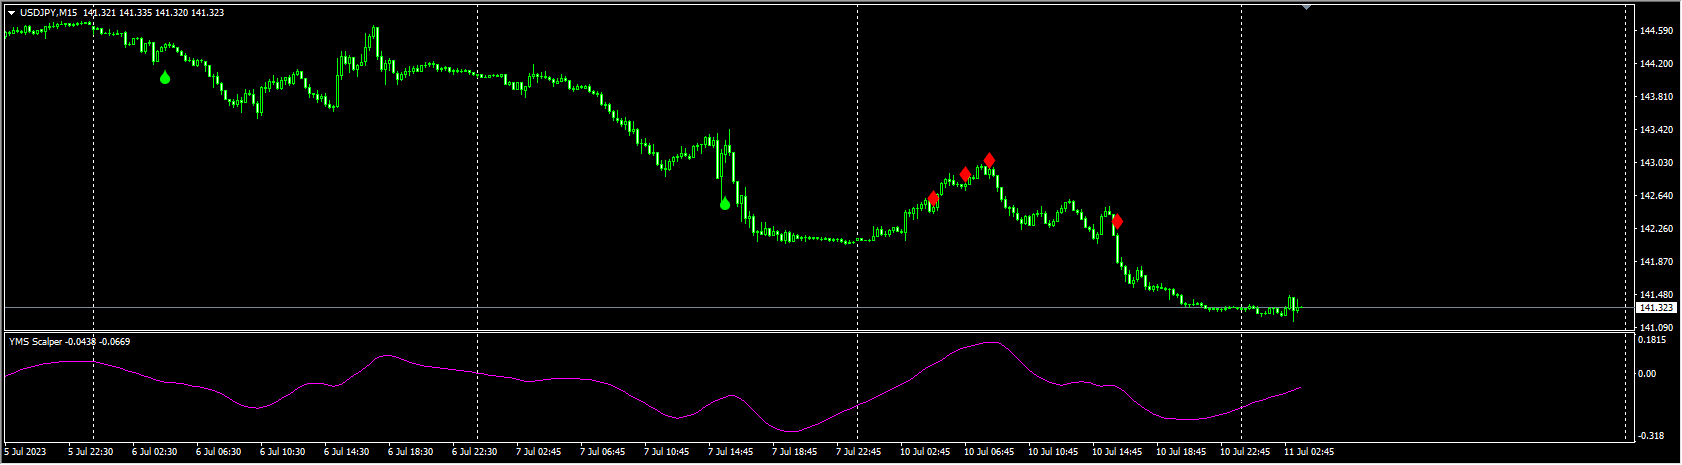This screenshot has width=1682, height=465.
Task: Click the 144.590 price scale label
Action: click(x=1656, y=31)
